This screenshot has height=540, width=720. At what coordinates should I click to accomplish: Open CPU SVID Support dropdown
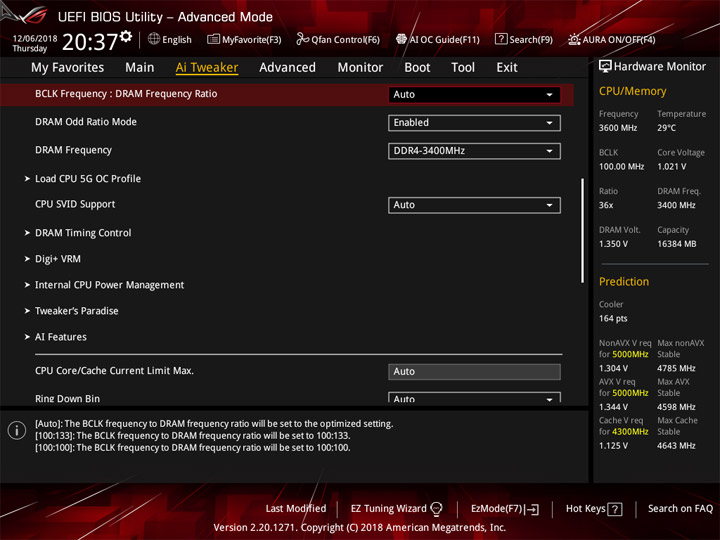[474, 205]
